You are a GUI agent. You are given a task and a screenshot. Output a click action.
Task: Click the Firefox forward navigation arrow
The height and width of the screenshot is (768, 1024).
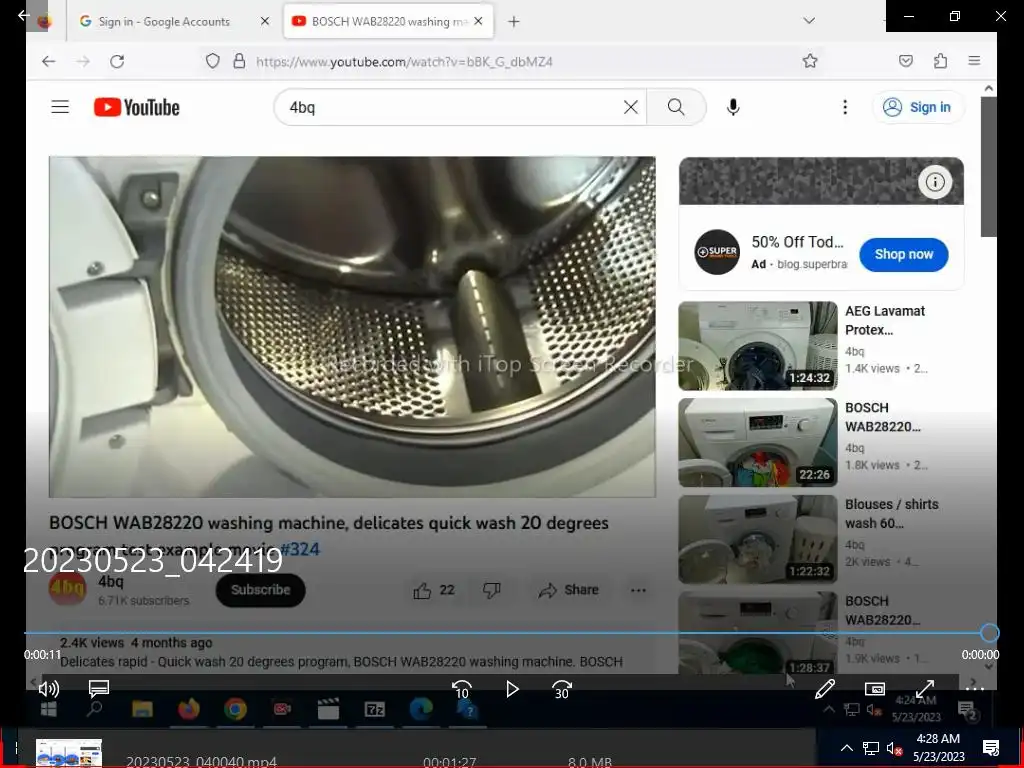83,61
